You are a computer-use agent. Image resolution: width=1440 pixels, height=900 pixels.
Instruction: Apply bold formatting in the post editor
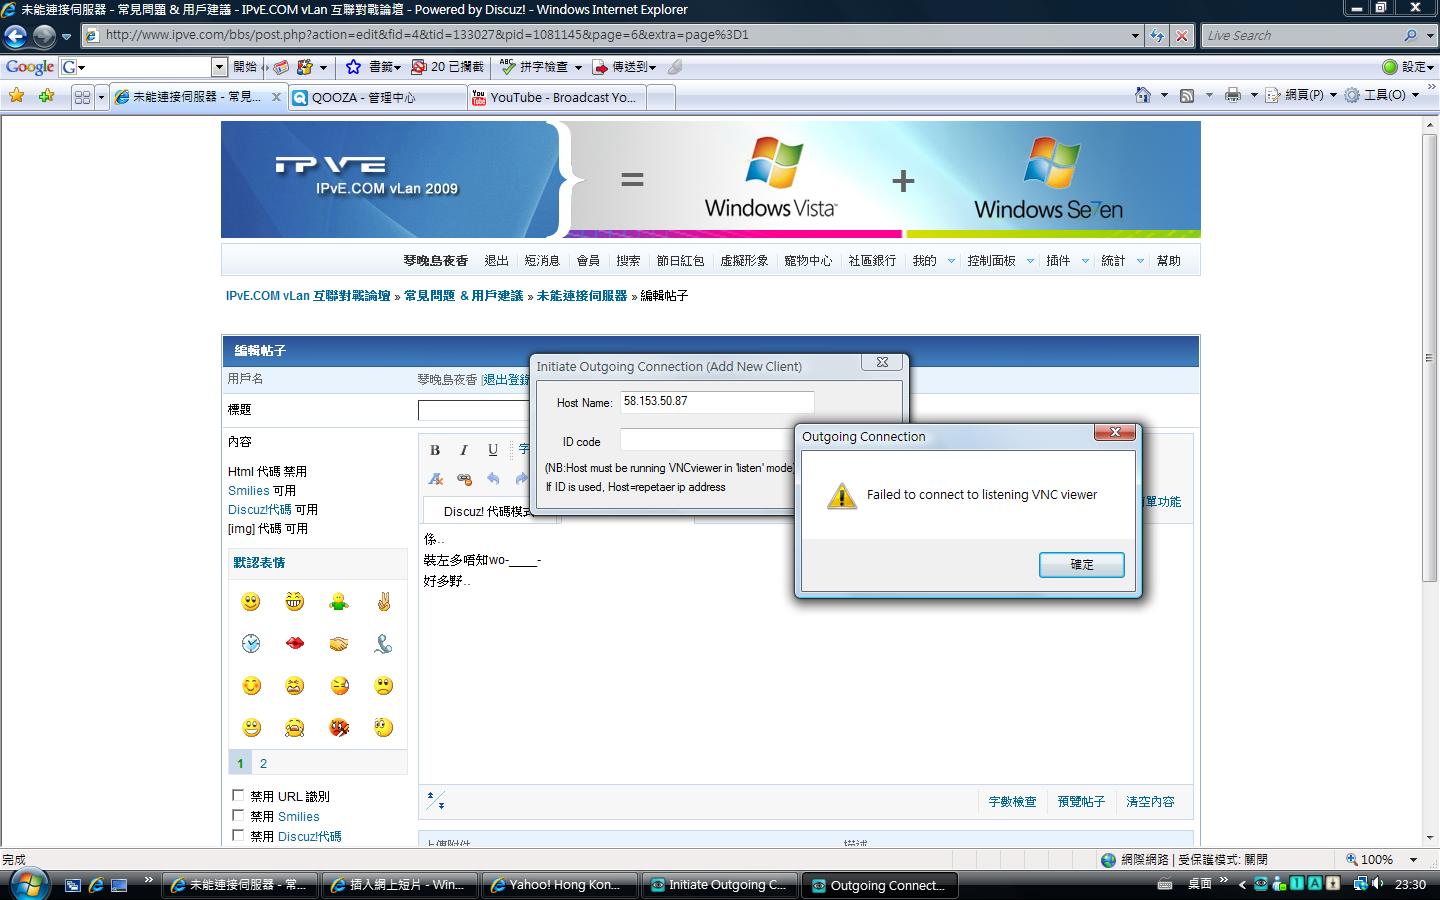435,449
